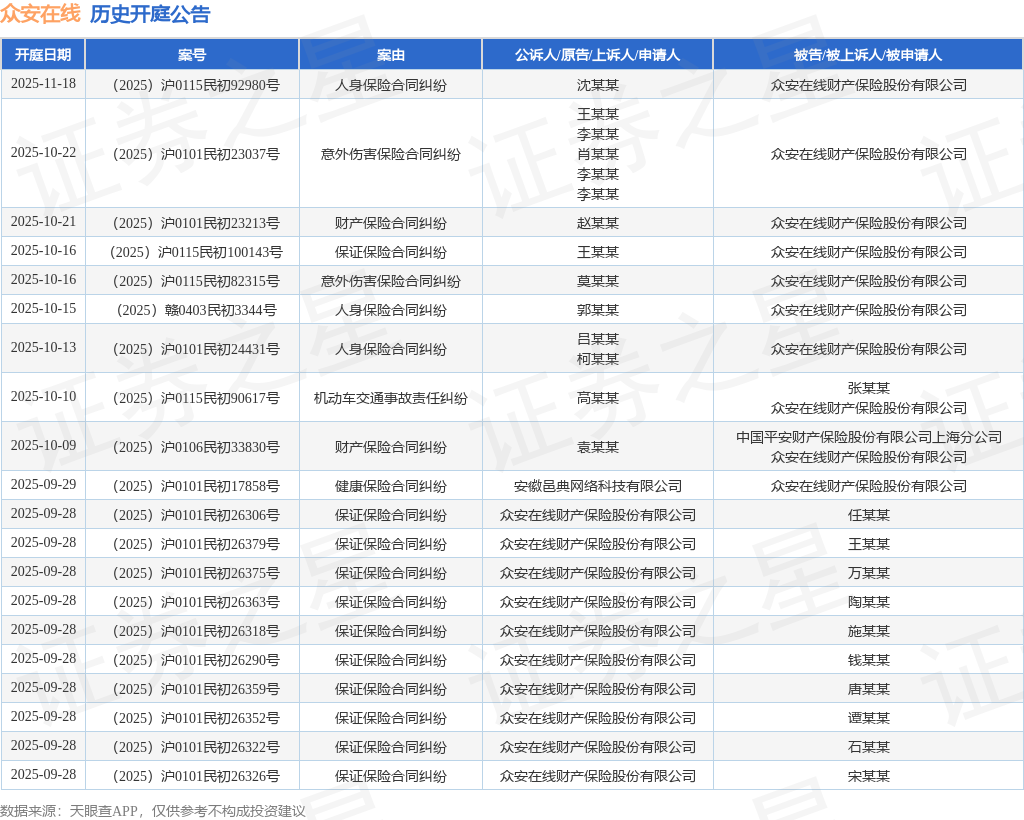Click plaintiff 莫某某
This screenshot has width=1024, height=820.
click(x=598, y=281)
